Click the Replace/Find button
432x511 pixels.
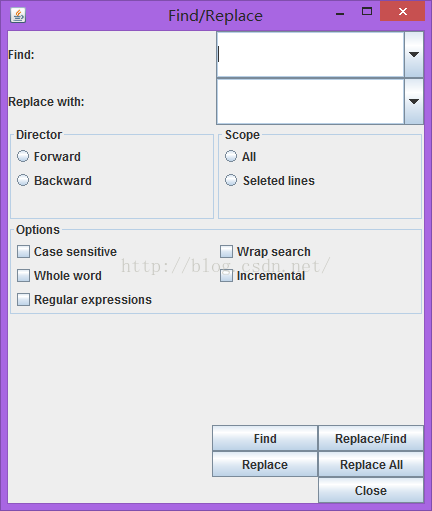point(371,438)
